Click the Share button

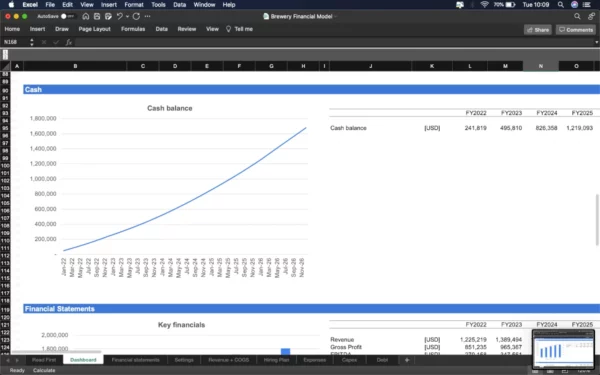pos(538,30)
